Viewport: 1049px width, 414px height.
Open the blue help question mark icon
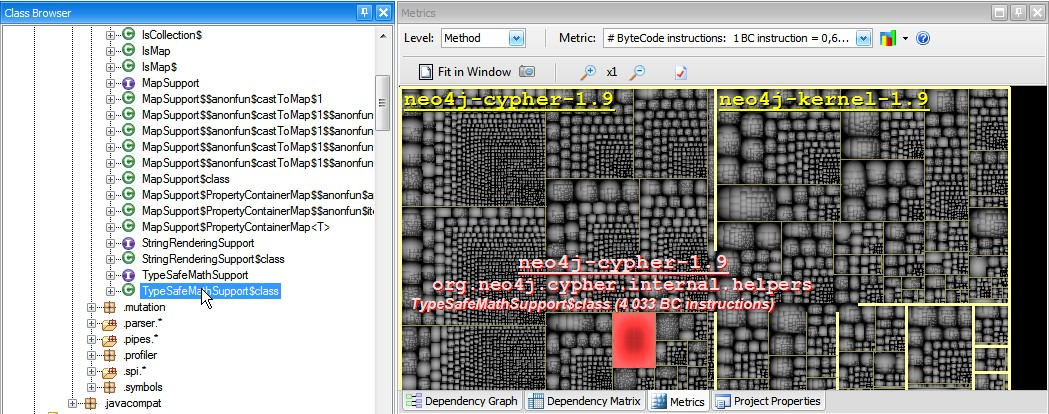pyautogui.click(x=923, y=38)
